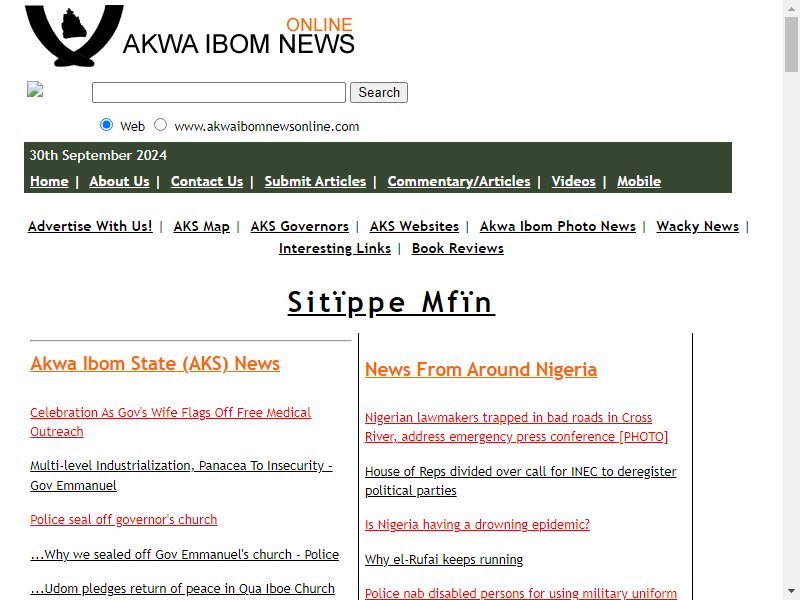Click the Akwa Ibom News Online logo
The image size is (800, 600).
pos(190,36)
